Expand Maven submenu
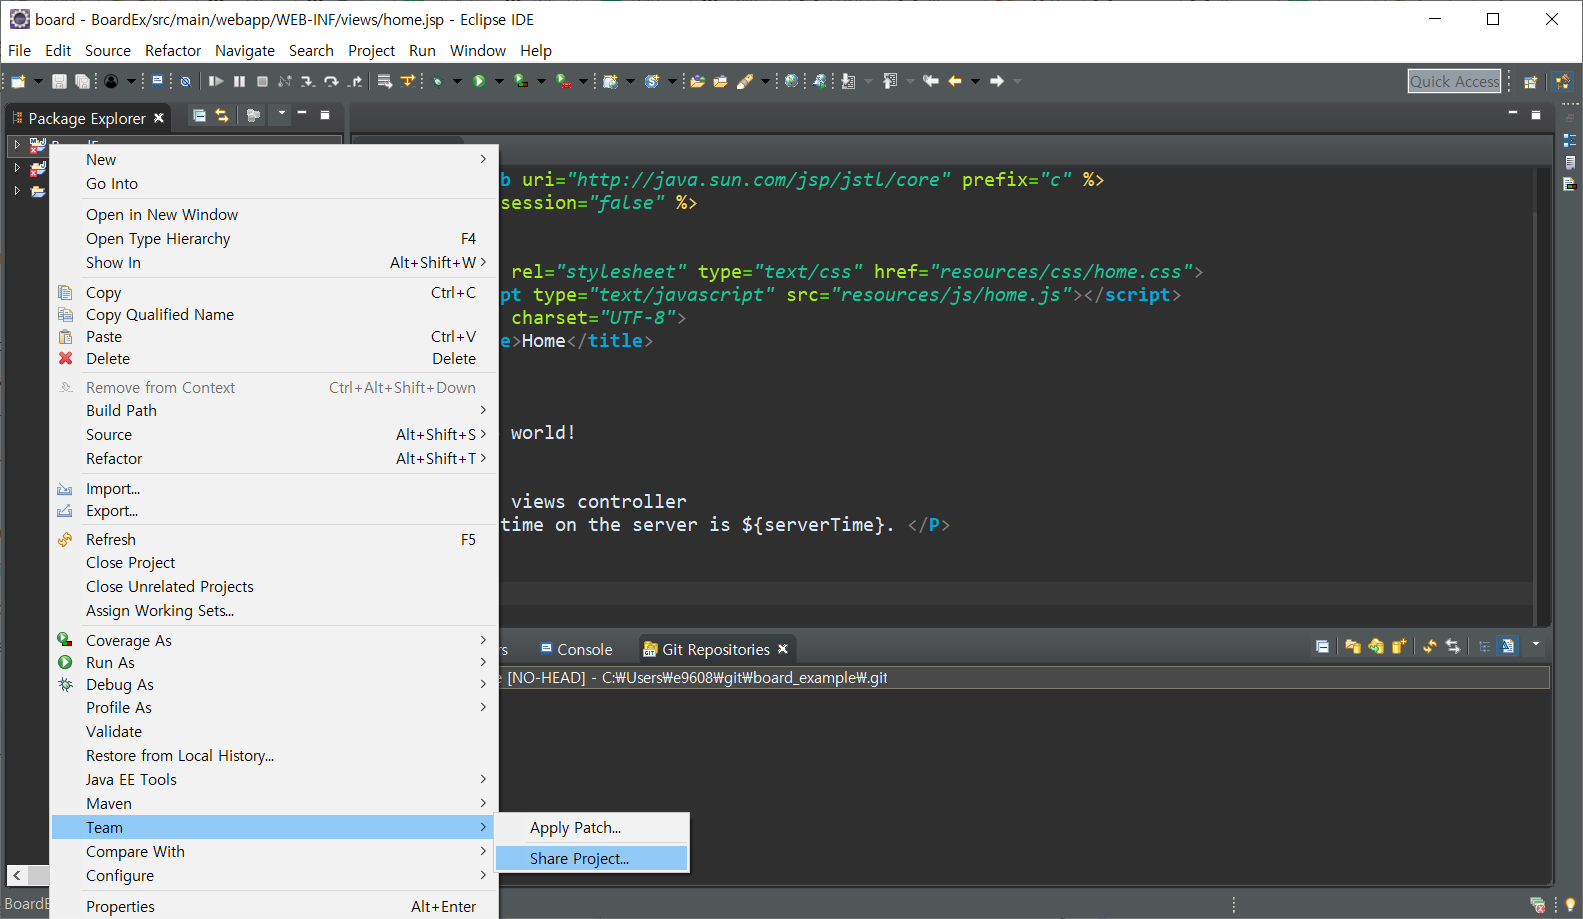Viewport: 1583px width, 919px height. coord(483,803)
